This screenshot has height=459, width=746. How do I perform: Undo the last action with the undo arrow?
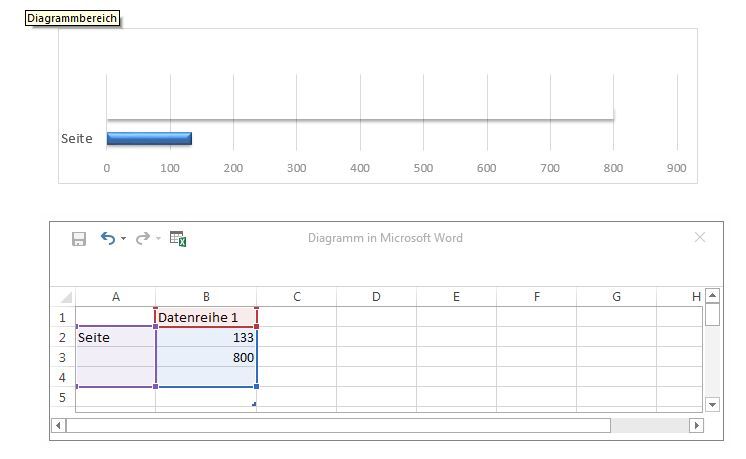tap(108, 238)
